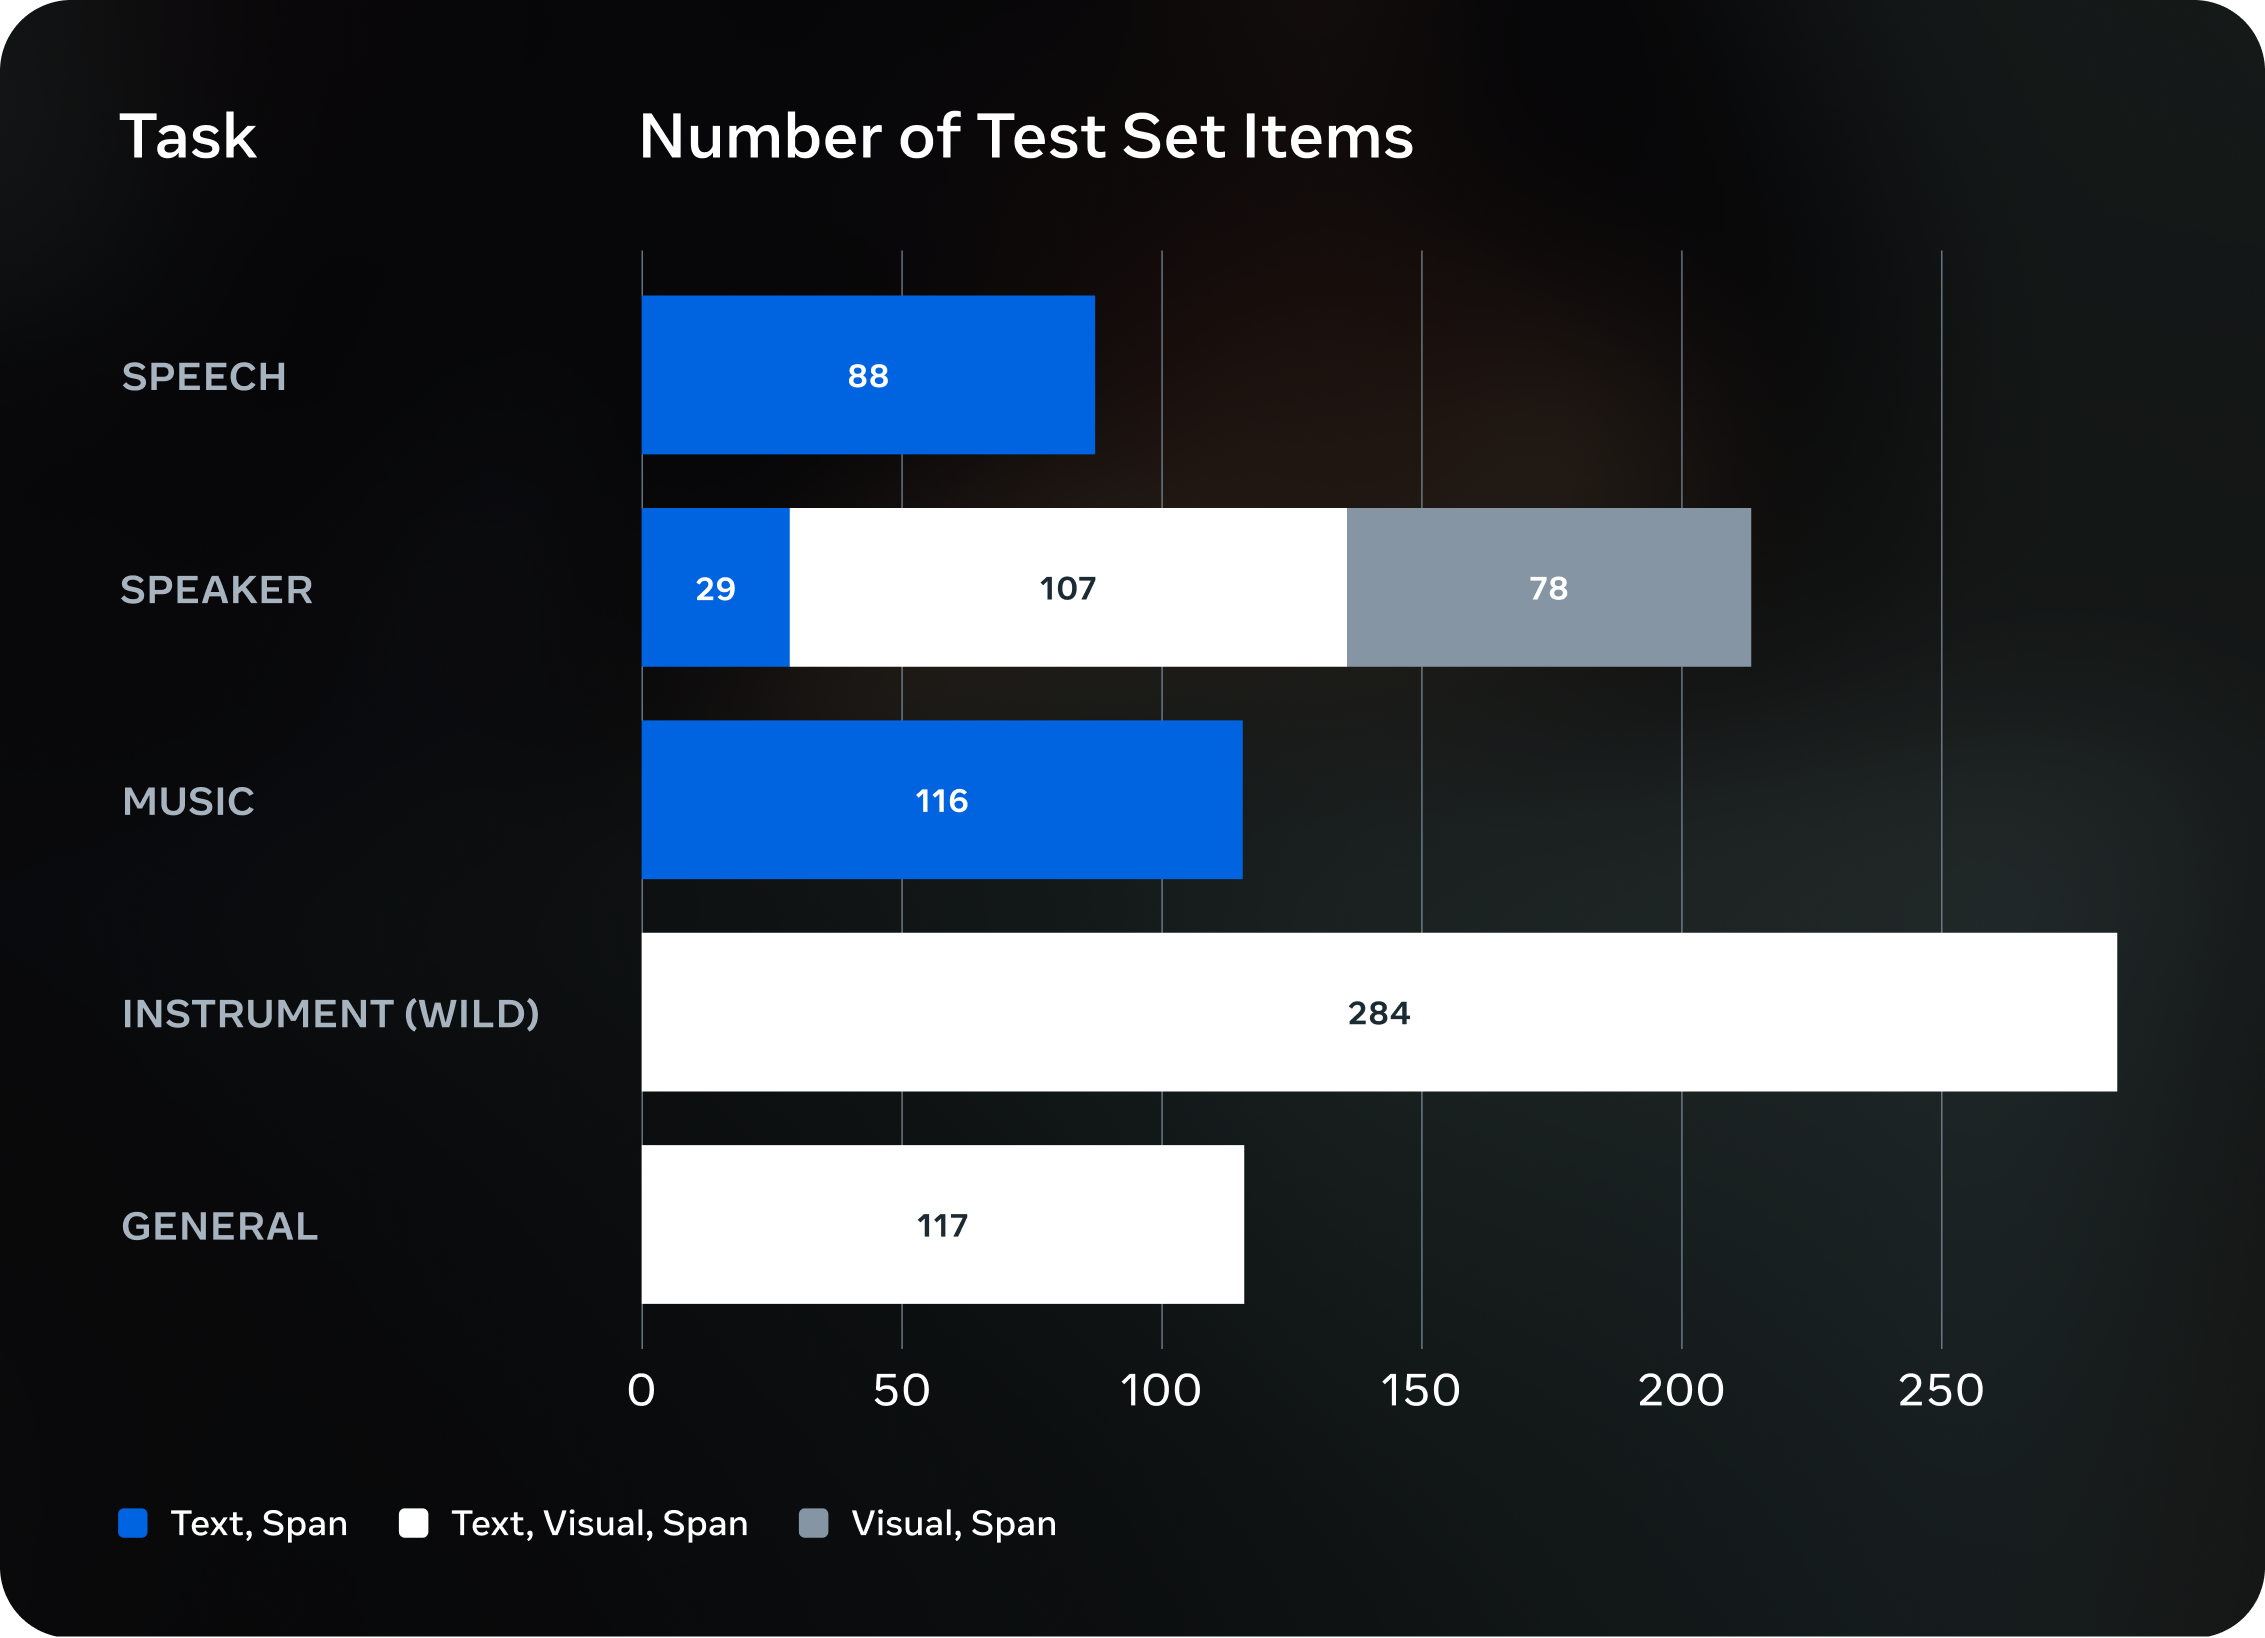Click the "Number of Test Set Items" title
Viewport: 2265px width, 1638px height.
[1026, 136]
